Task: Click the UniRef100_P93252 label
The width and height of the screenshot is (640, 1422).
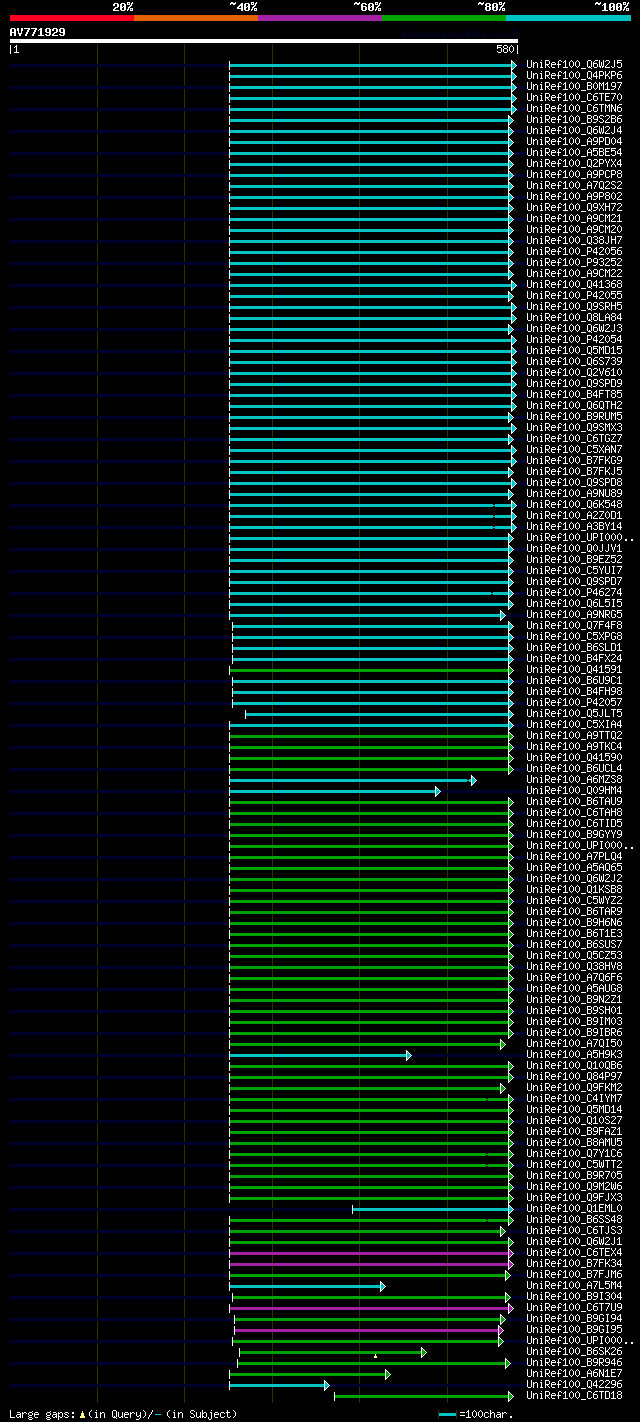Action: (x=574, y=263)
